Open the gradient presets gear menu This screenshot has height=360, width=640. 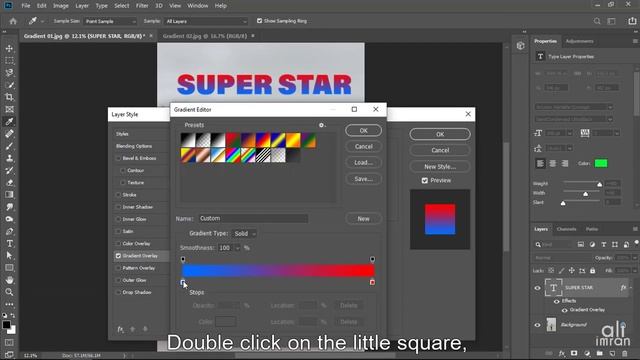point(322,125)
